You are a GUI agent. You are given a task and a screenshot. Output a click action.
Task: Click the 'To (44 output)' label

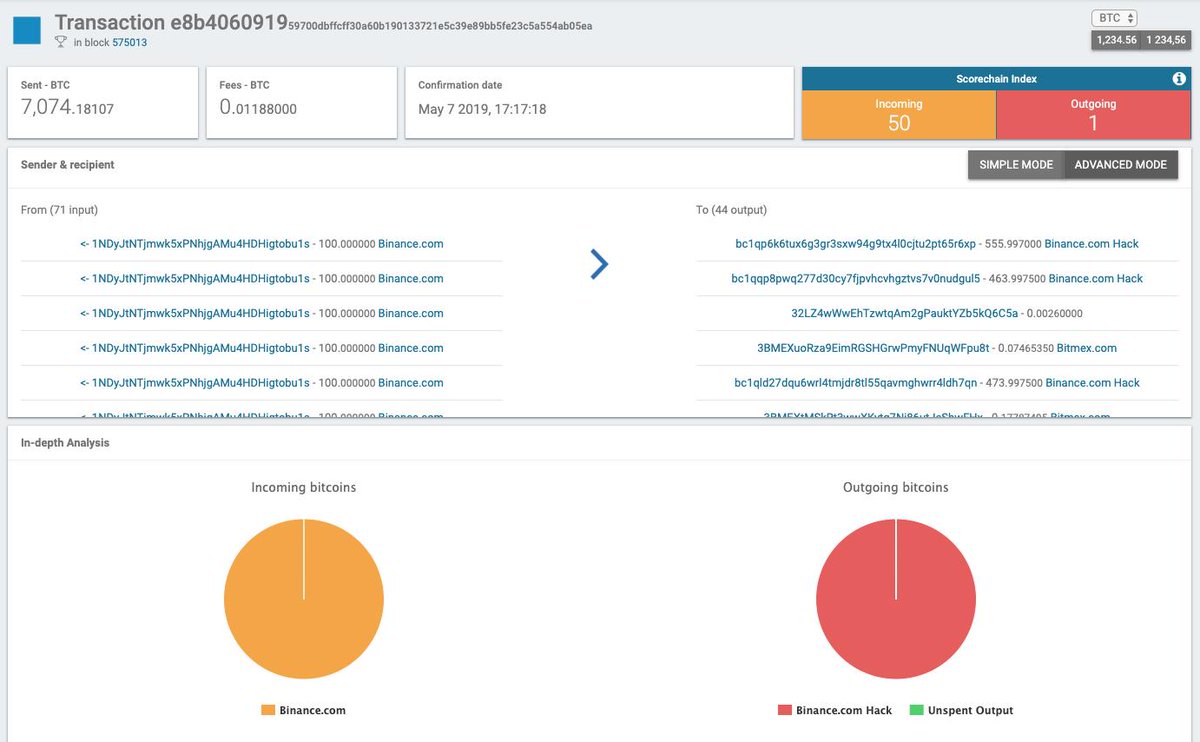[731, 210]
